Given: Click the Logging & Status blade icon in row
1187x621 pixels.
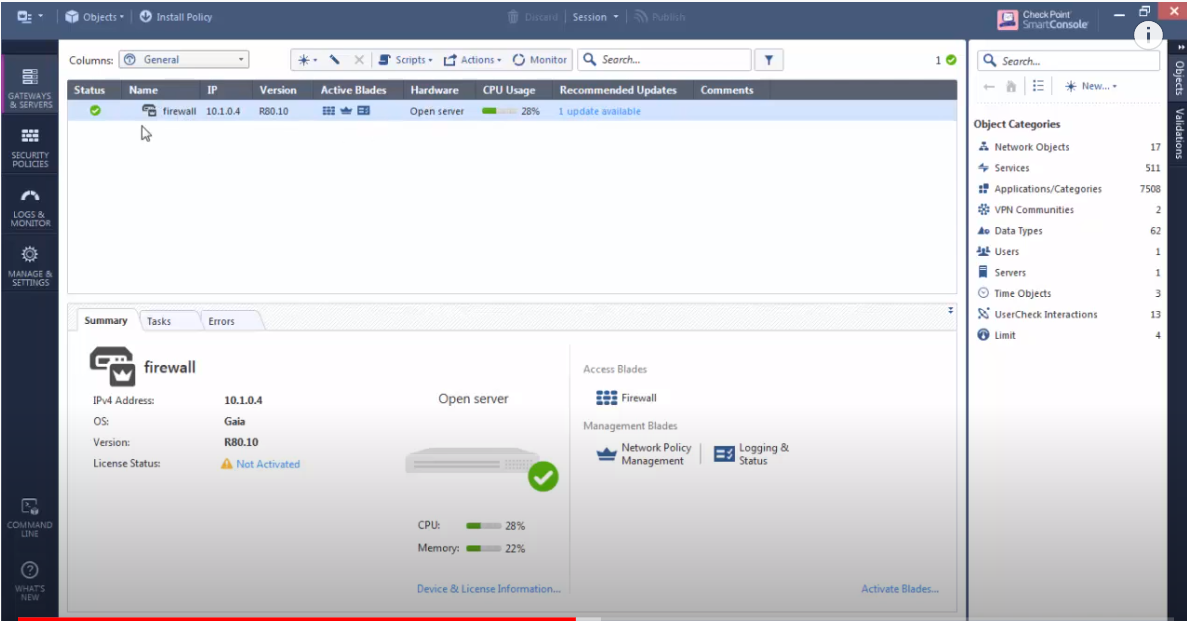Looking at the screenshot, I should 363,111.
